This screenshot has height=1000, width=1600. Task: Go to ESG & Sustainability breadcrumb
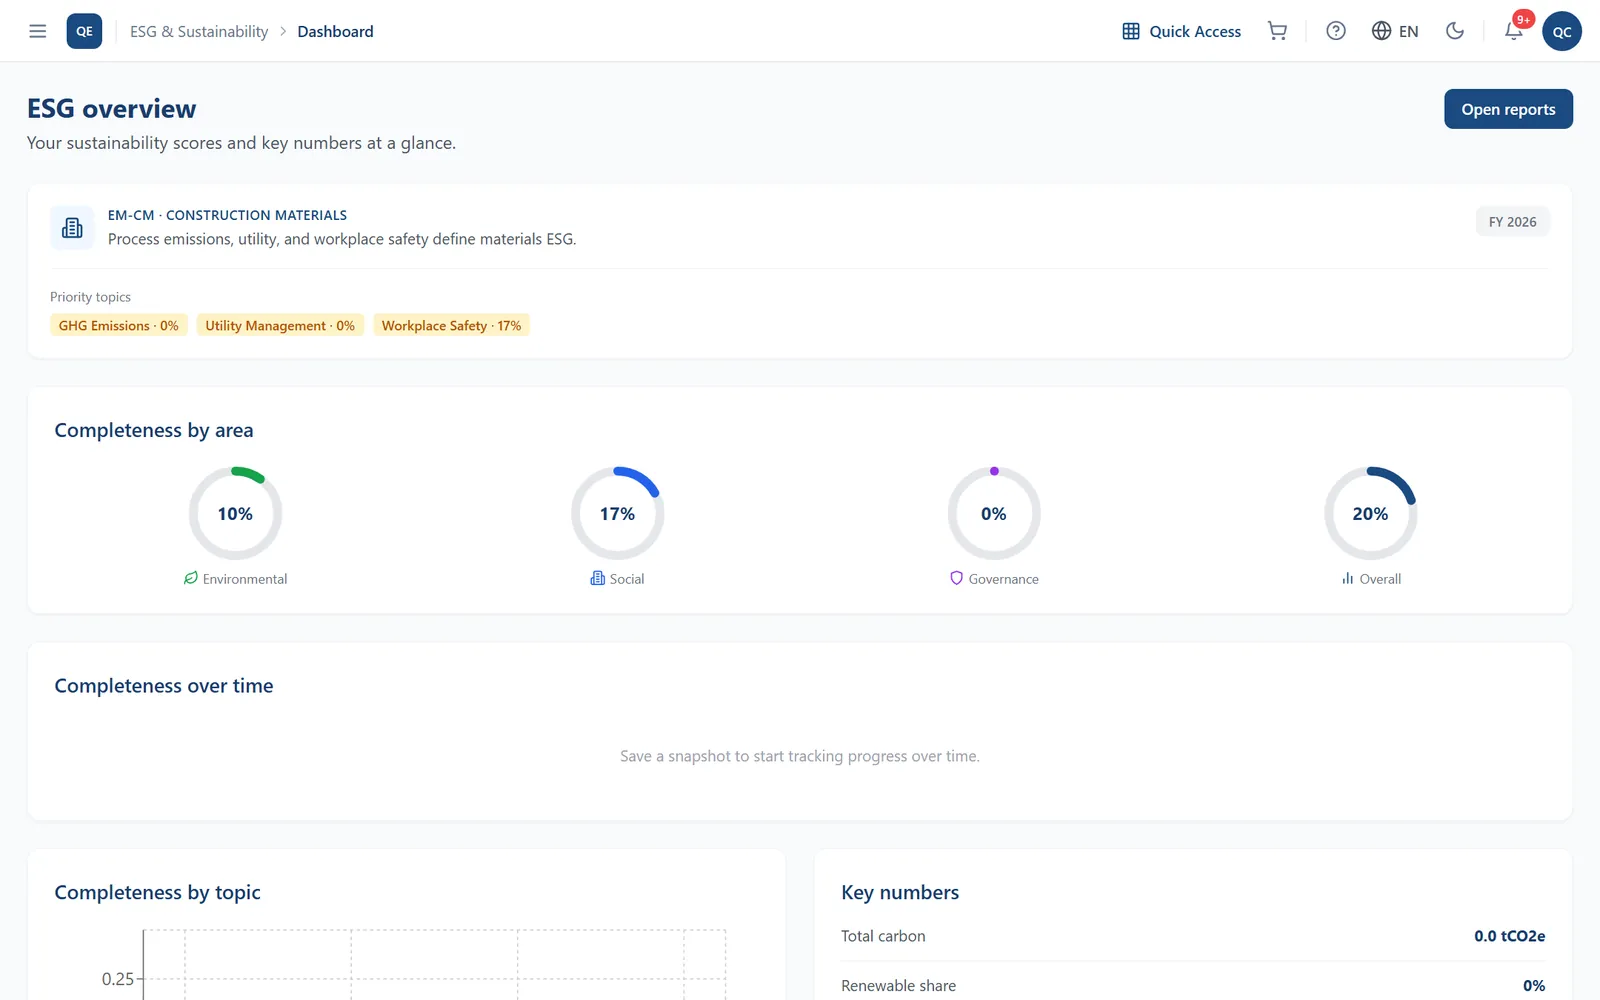pos(199,31)
